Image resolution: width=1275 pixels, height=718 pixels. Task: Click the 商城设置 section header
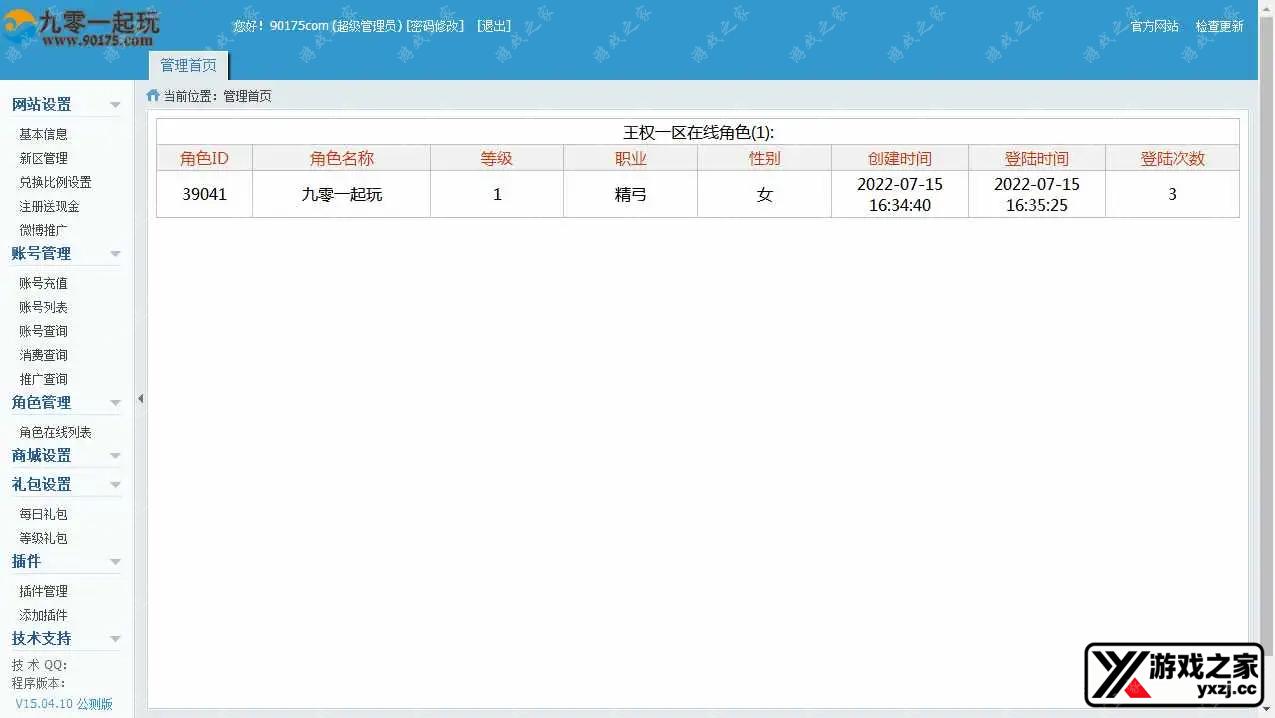point(42,456)
